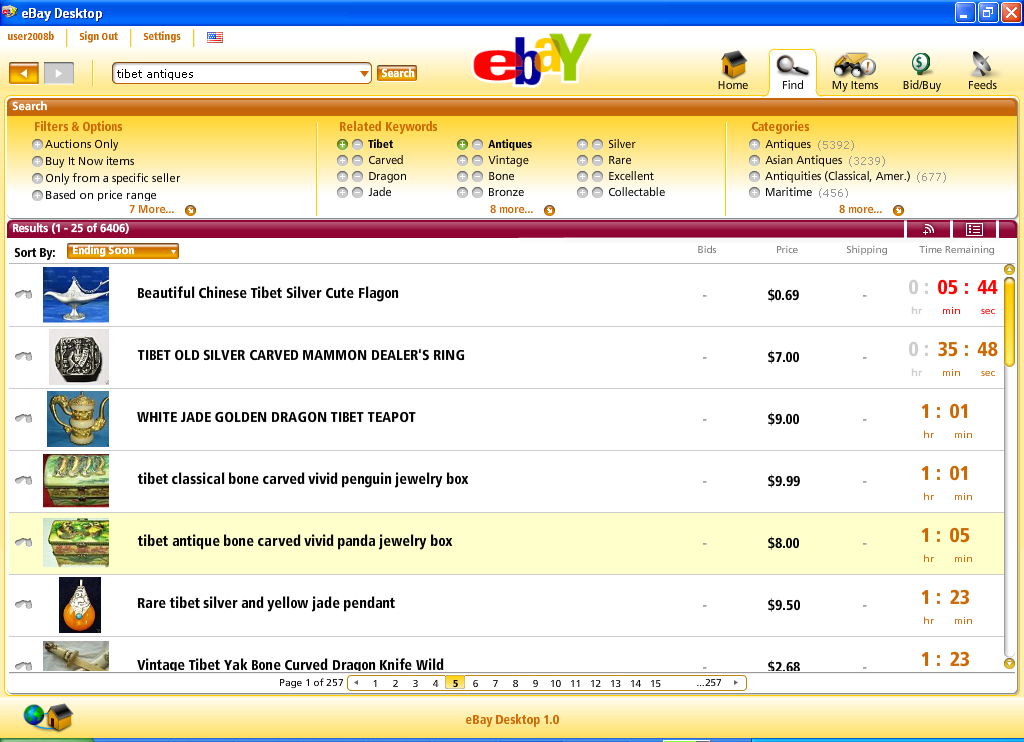Jump to last page 257
Screen dimensions: 1024x742
coord(709,683)
